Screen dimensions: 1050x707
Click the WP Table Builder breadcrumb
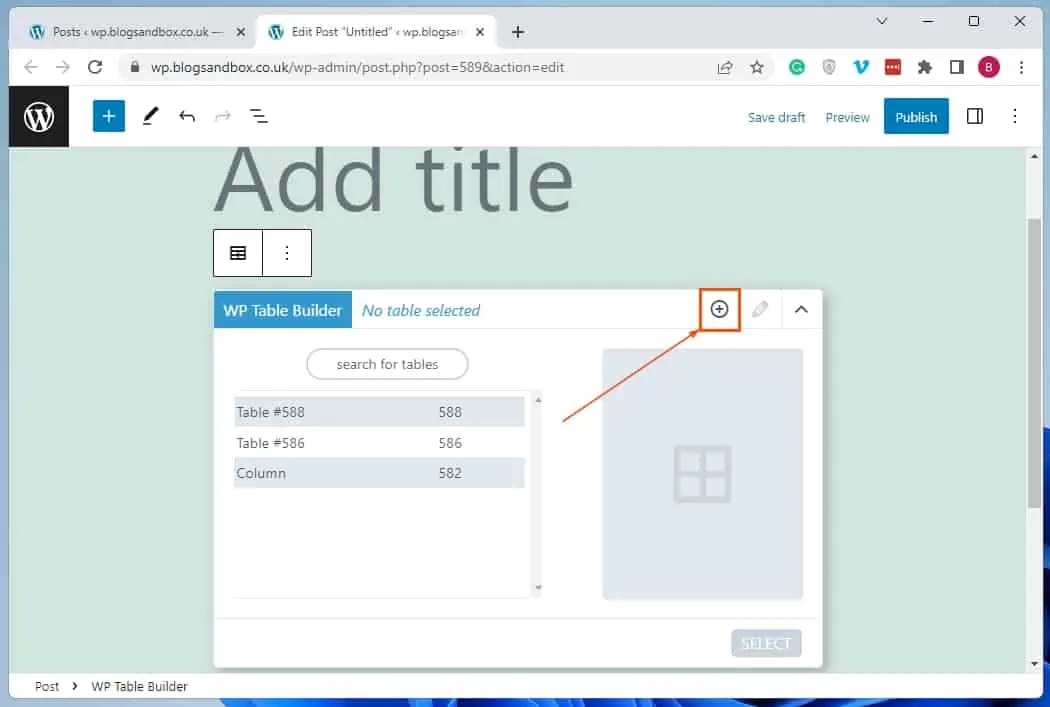pyautogui.click(x=139, y=686)
